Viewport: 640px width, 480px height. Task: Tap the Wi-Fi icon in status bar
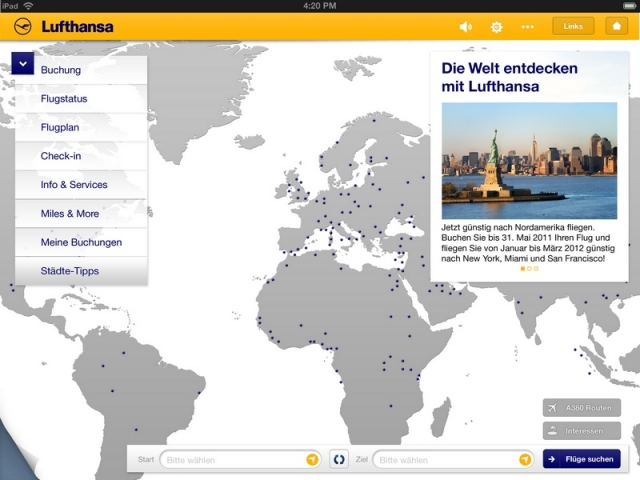pyautogui.click(x=28, y=6)
